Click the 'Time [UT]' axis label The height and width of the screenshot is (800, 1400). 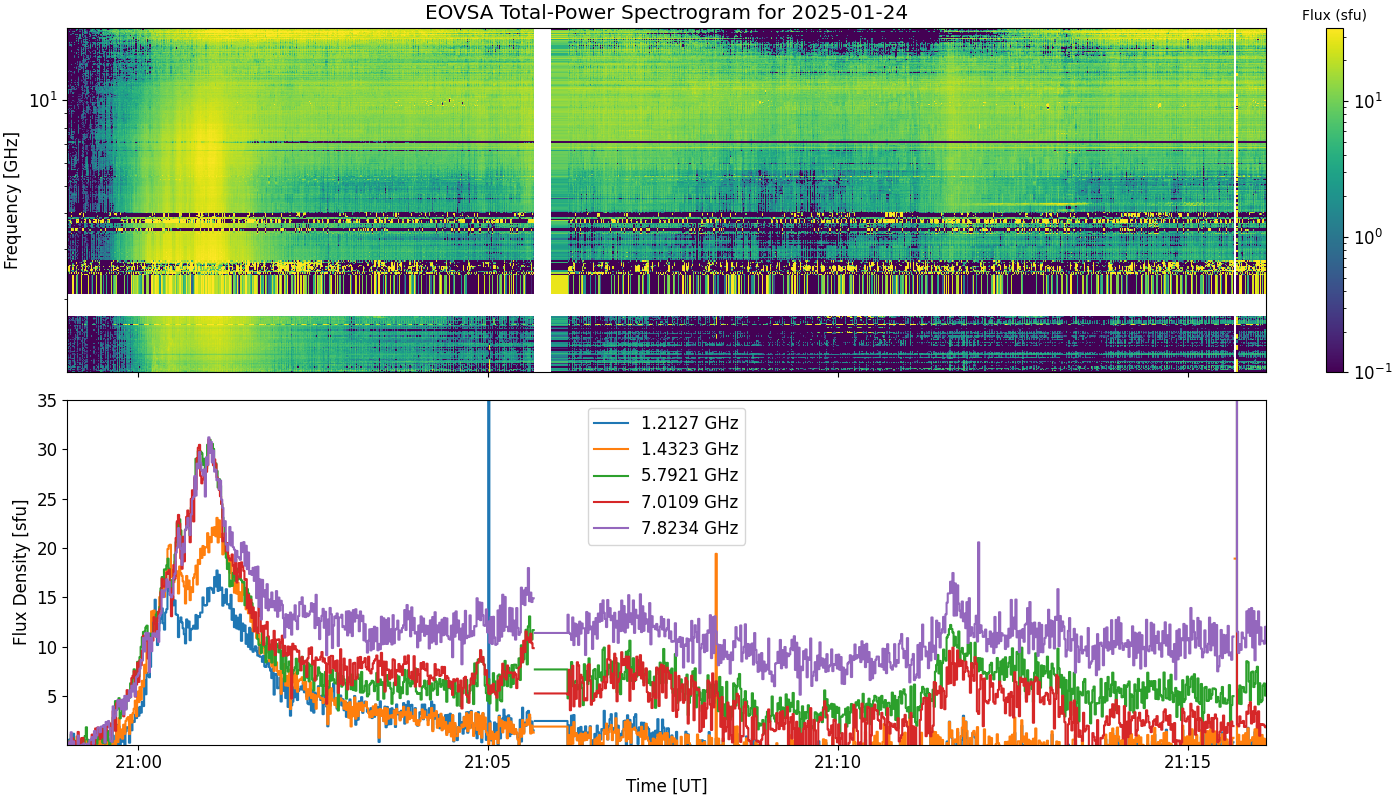[x=666, y=786]
